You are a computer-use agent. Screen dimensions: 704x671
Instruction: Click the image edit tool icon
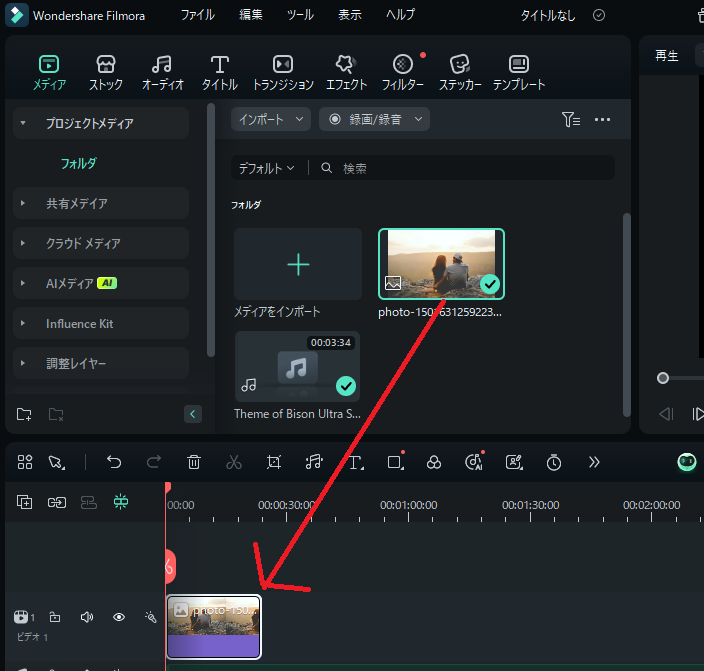(514, 462)
